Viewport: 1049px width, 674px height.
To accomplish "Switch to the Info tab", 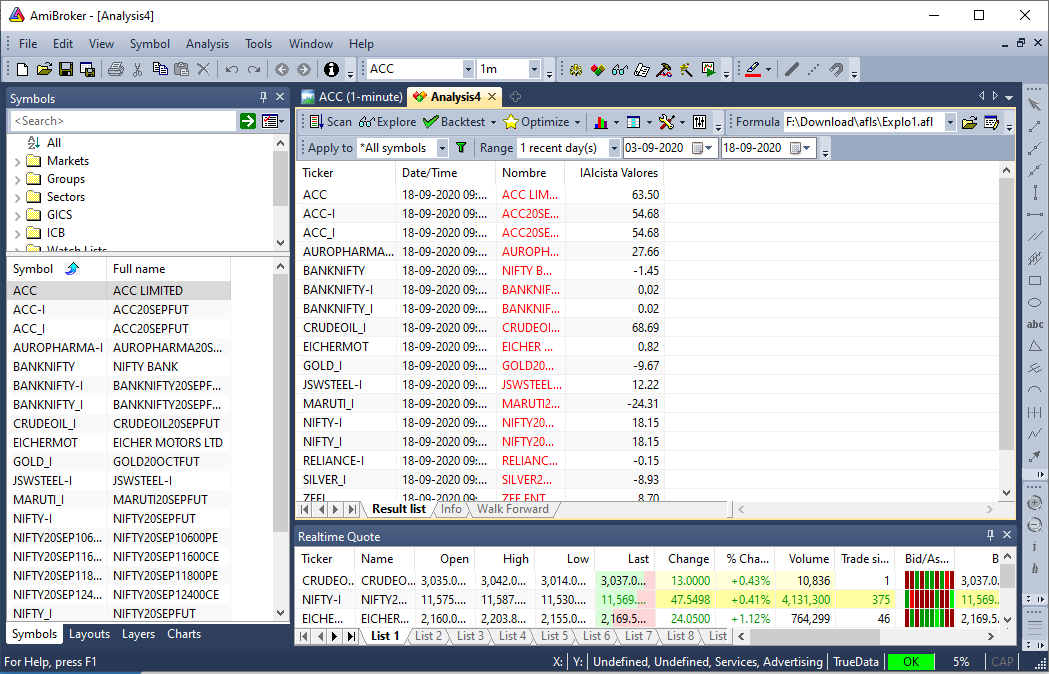I will [451, 509].
